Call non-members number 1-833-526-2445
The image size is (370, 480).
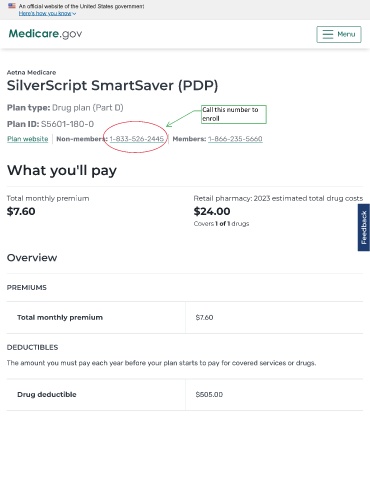click(x=137, y=139)
